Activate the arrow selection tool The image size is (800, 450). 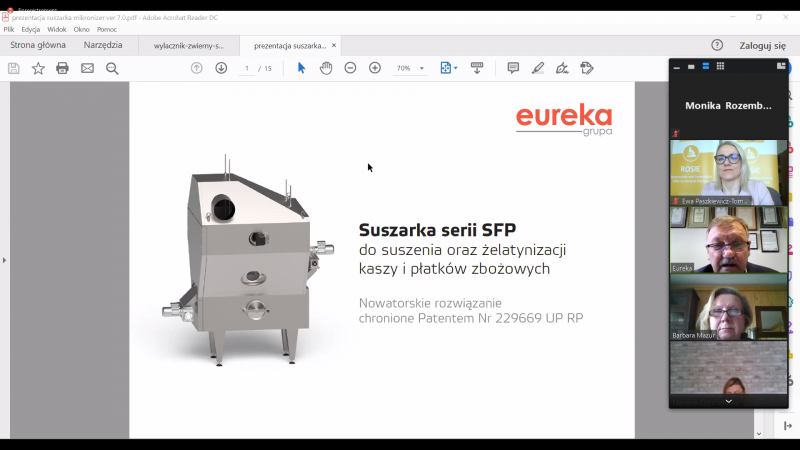(301, 68)
